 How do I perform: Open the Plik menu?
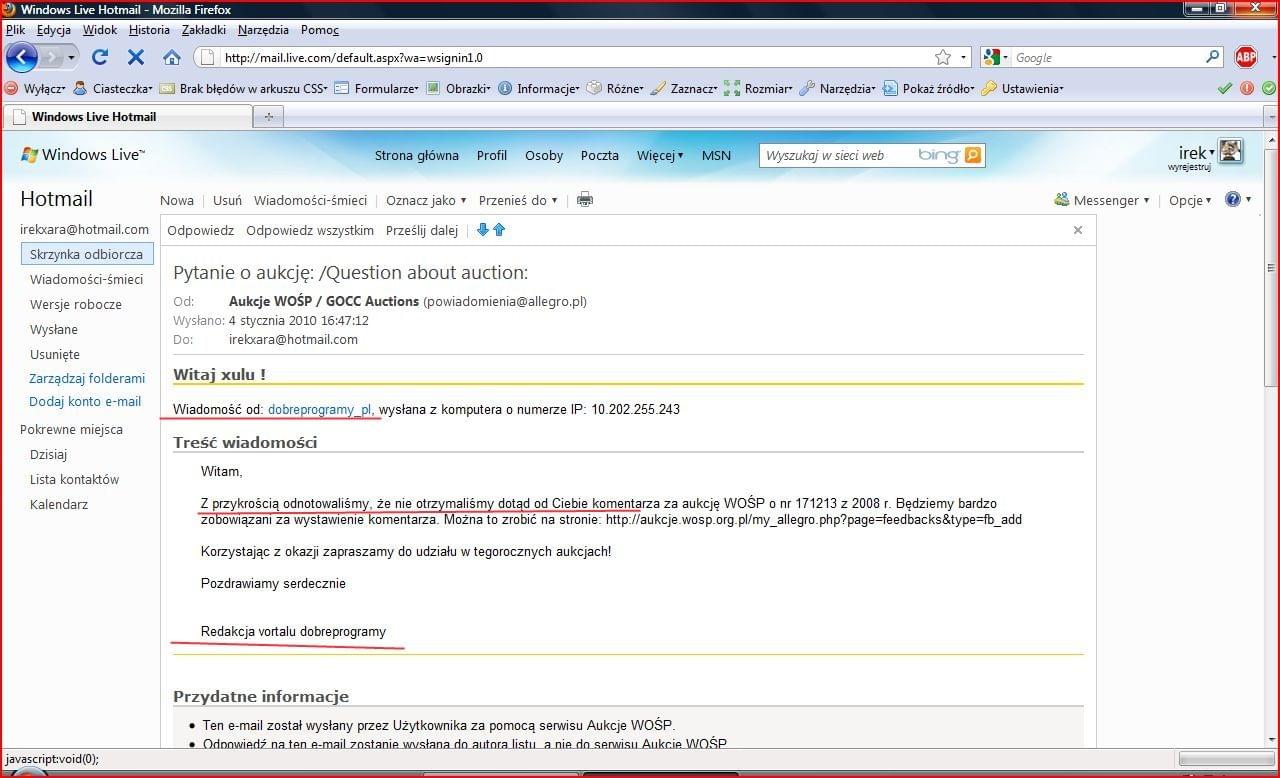[x=15, y=30]
